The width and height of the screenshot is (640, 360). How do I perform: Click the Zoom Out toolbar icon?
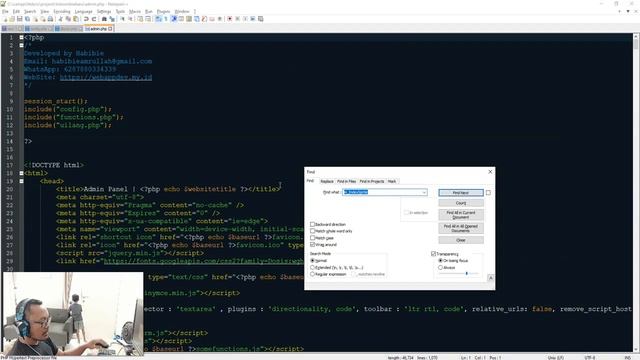coord(131,19)
